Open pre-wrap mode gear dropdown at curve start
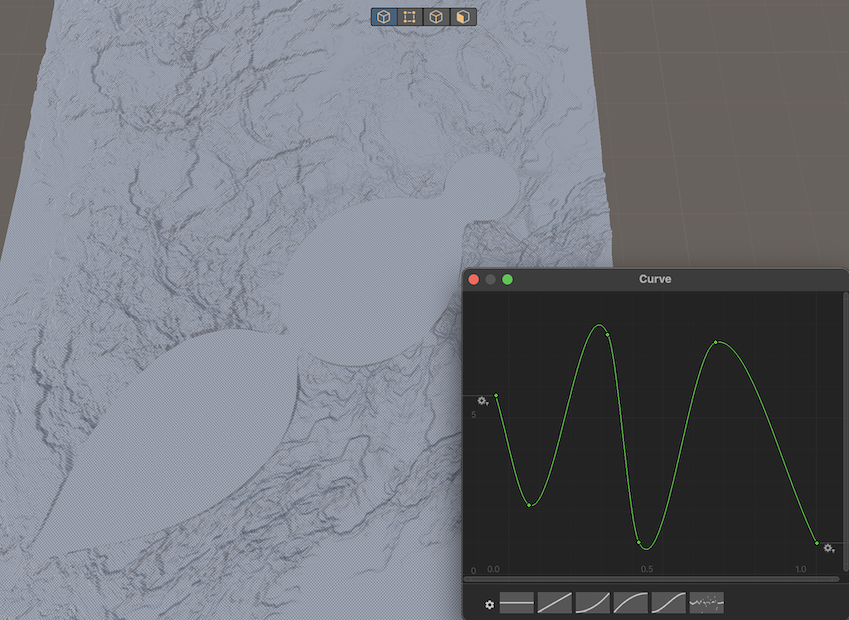The width and height of the screenshot is (849, 620). click(482, 401)
